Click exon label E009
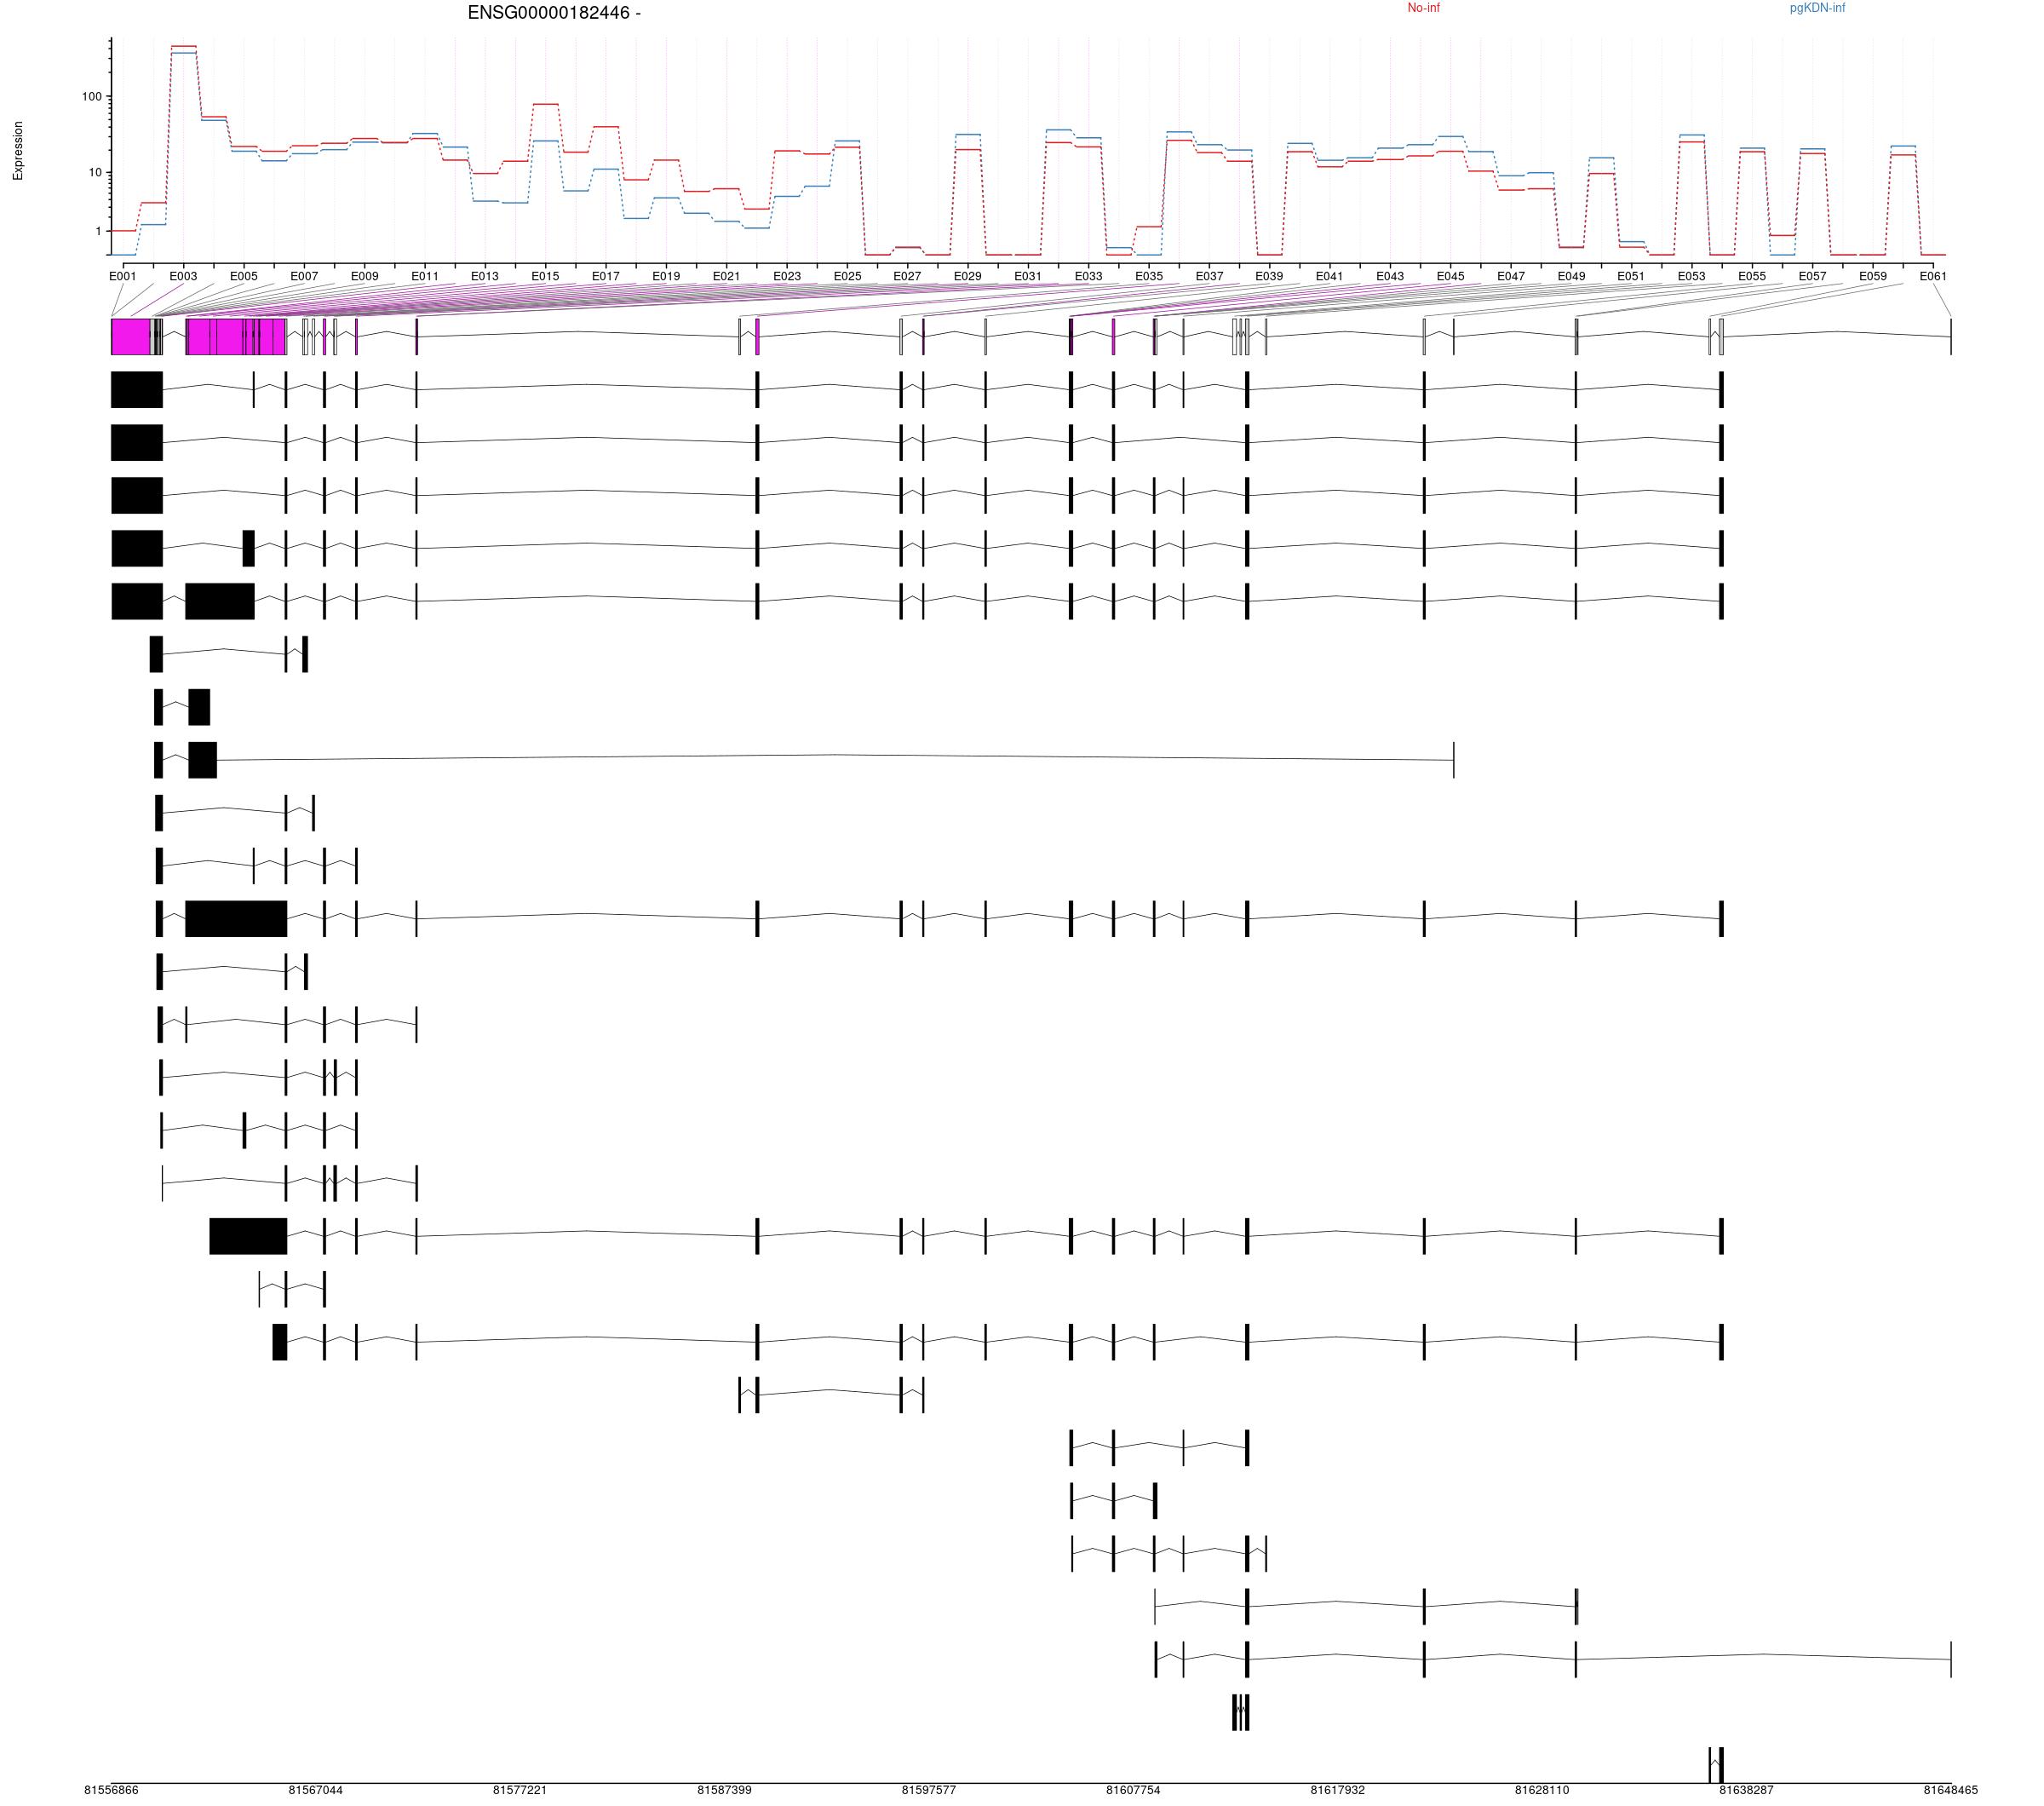2044x1806 pixels. tap(364, 276)
